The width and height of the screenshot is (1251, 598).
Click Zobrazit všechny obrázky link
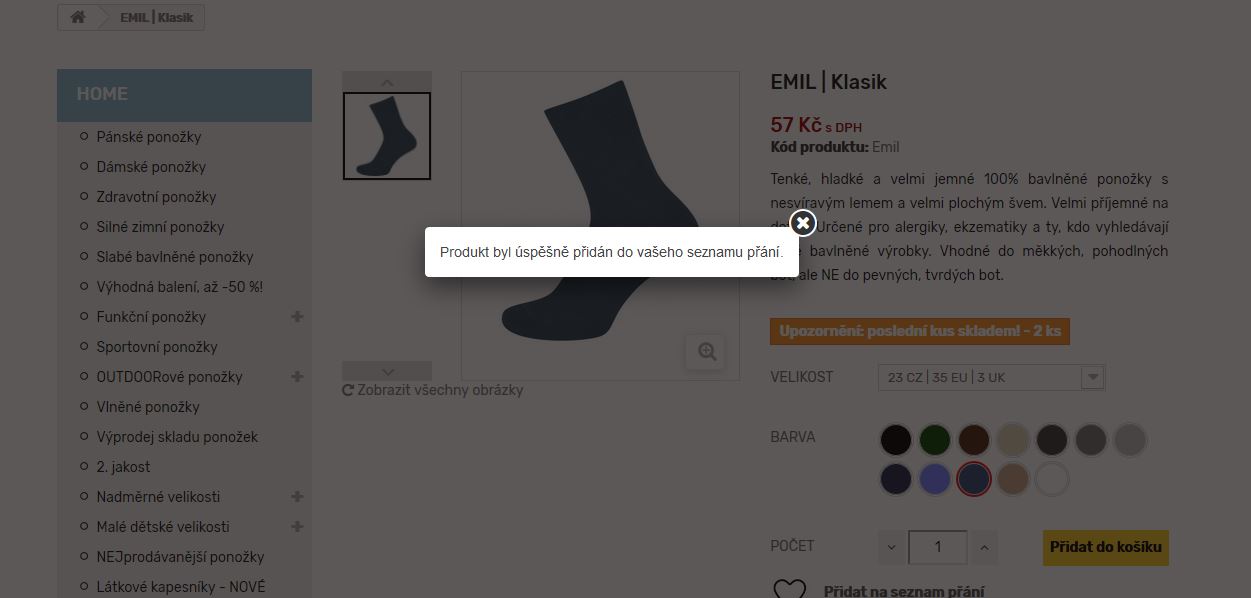(x=433, y=390)
